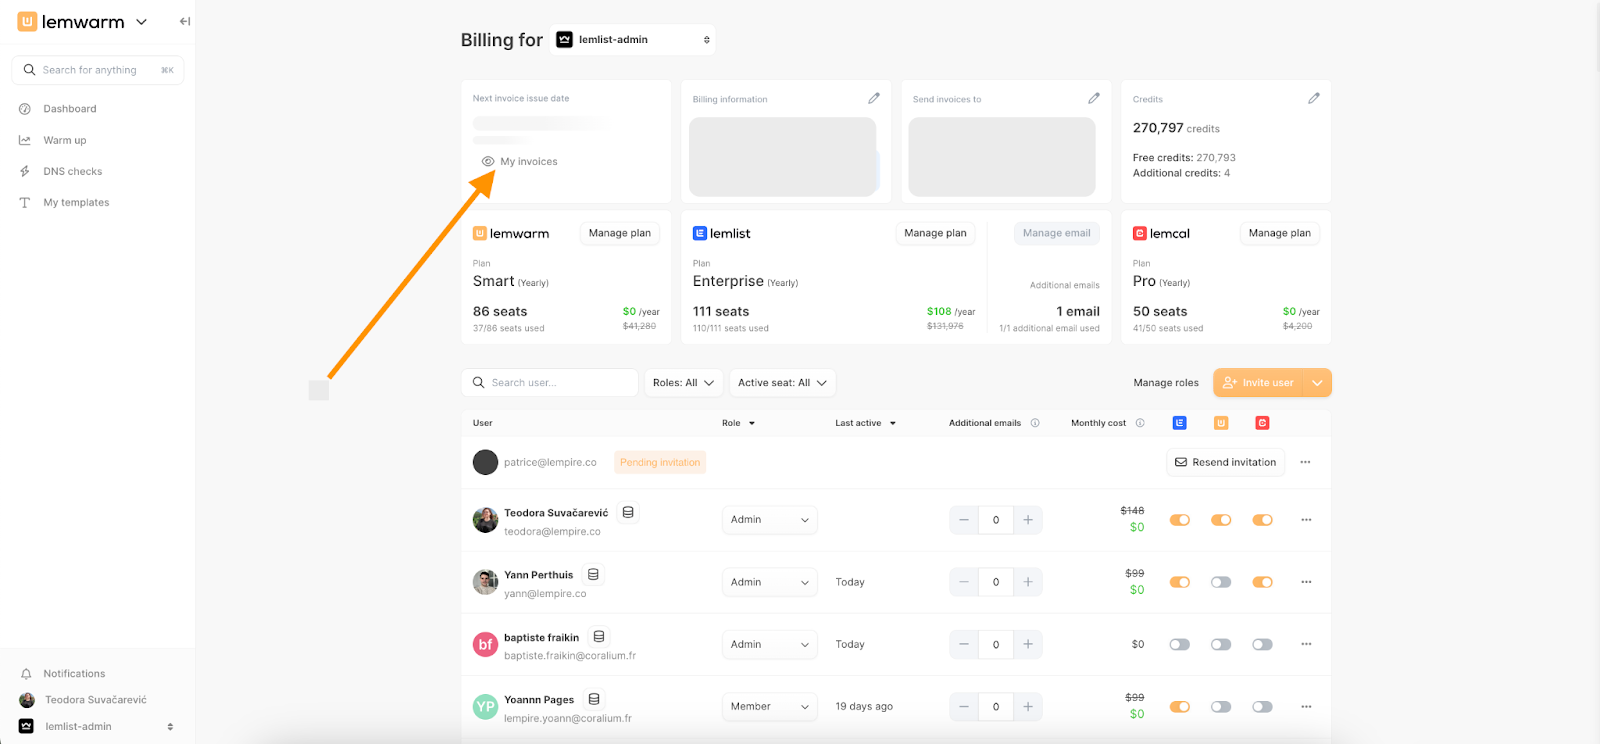
Task: Click the pencil icon for Billing information
Action: tap(873, 98)
